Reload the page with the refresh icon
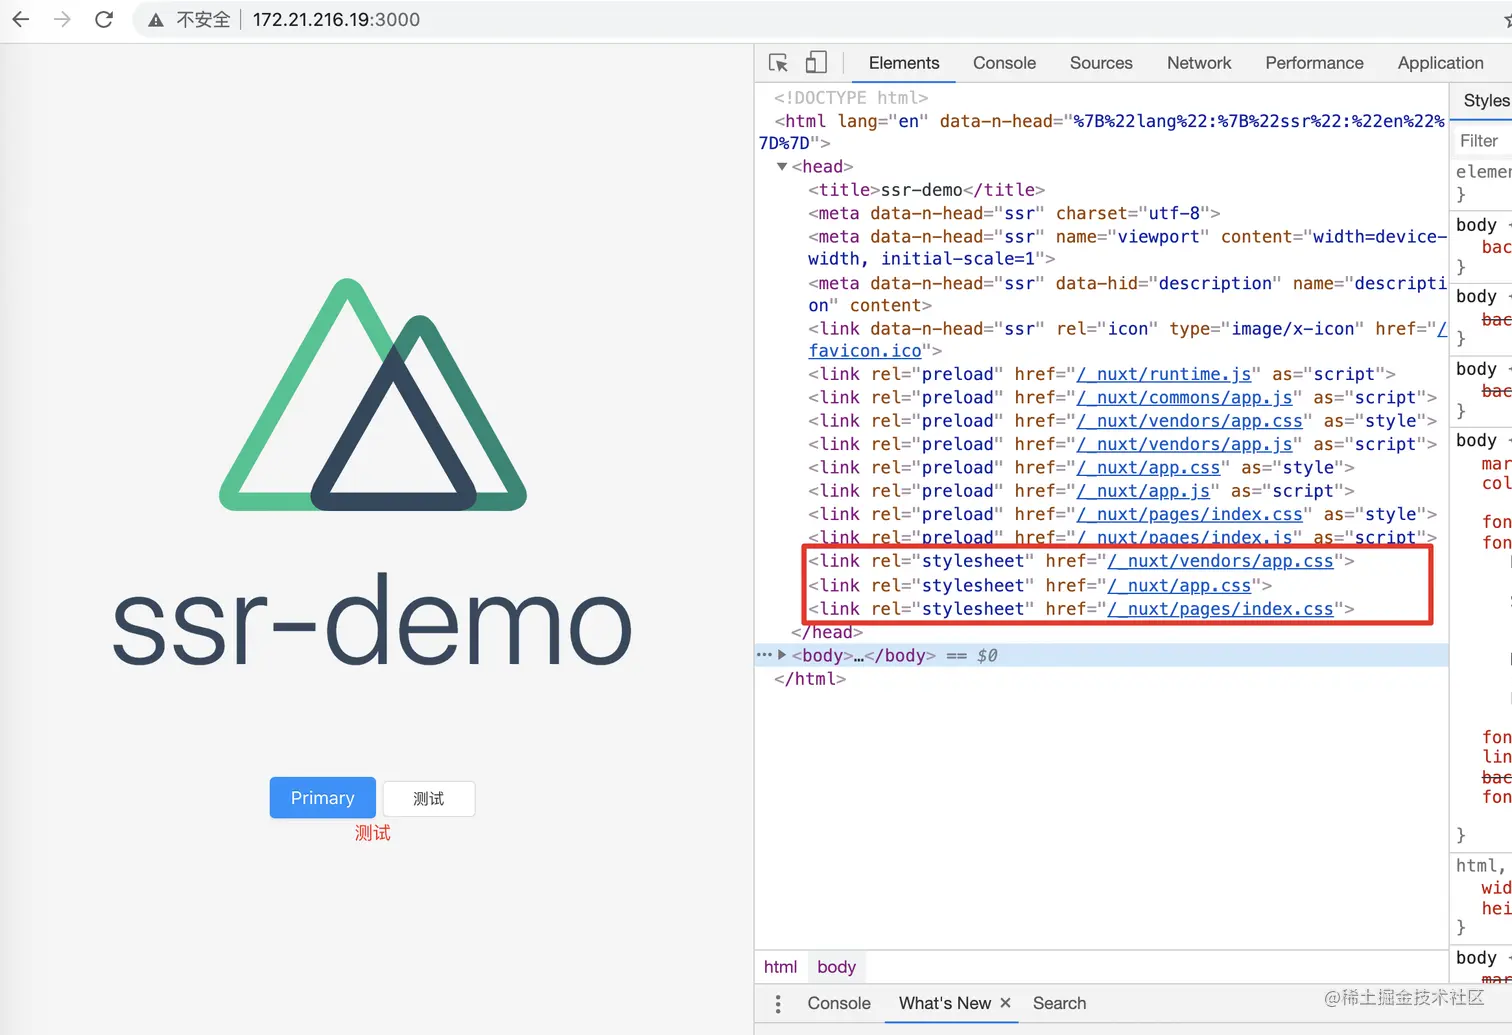The width and height of the screenshot is (1512, 1035). pos(104,19)
